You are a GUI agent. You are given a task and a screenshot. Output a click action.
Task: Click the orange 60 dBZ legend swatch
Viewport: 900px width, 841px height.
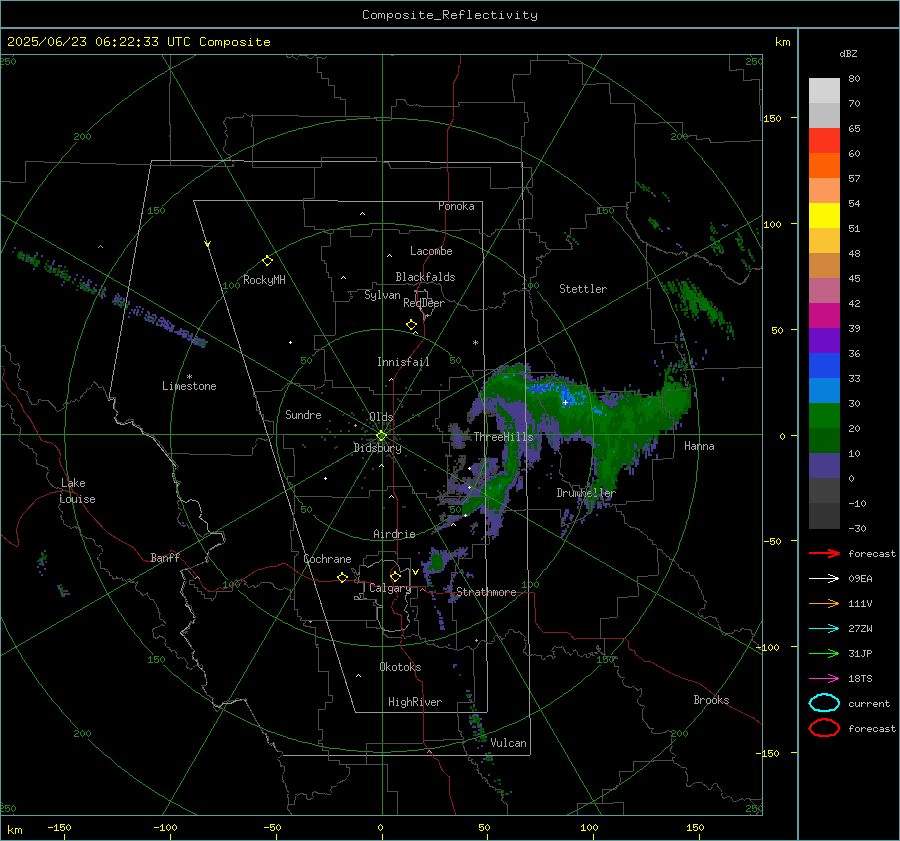point(824,165)
